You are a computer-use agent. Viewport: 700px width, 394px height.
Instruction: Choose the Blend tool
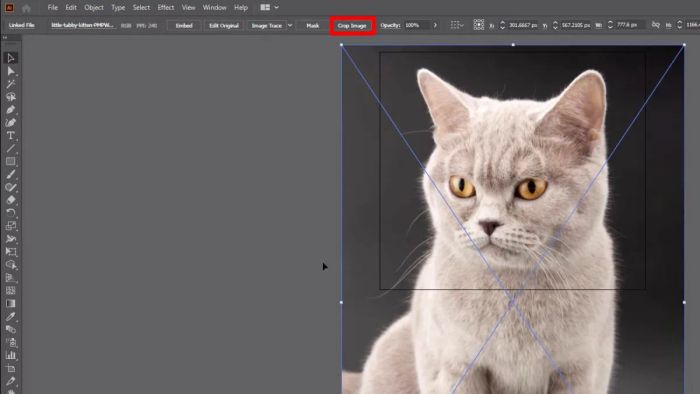[x=11, y=330]
